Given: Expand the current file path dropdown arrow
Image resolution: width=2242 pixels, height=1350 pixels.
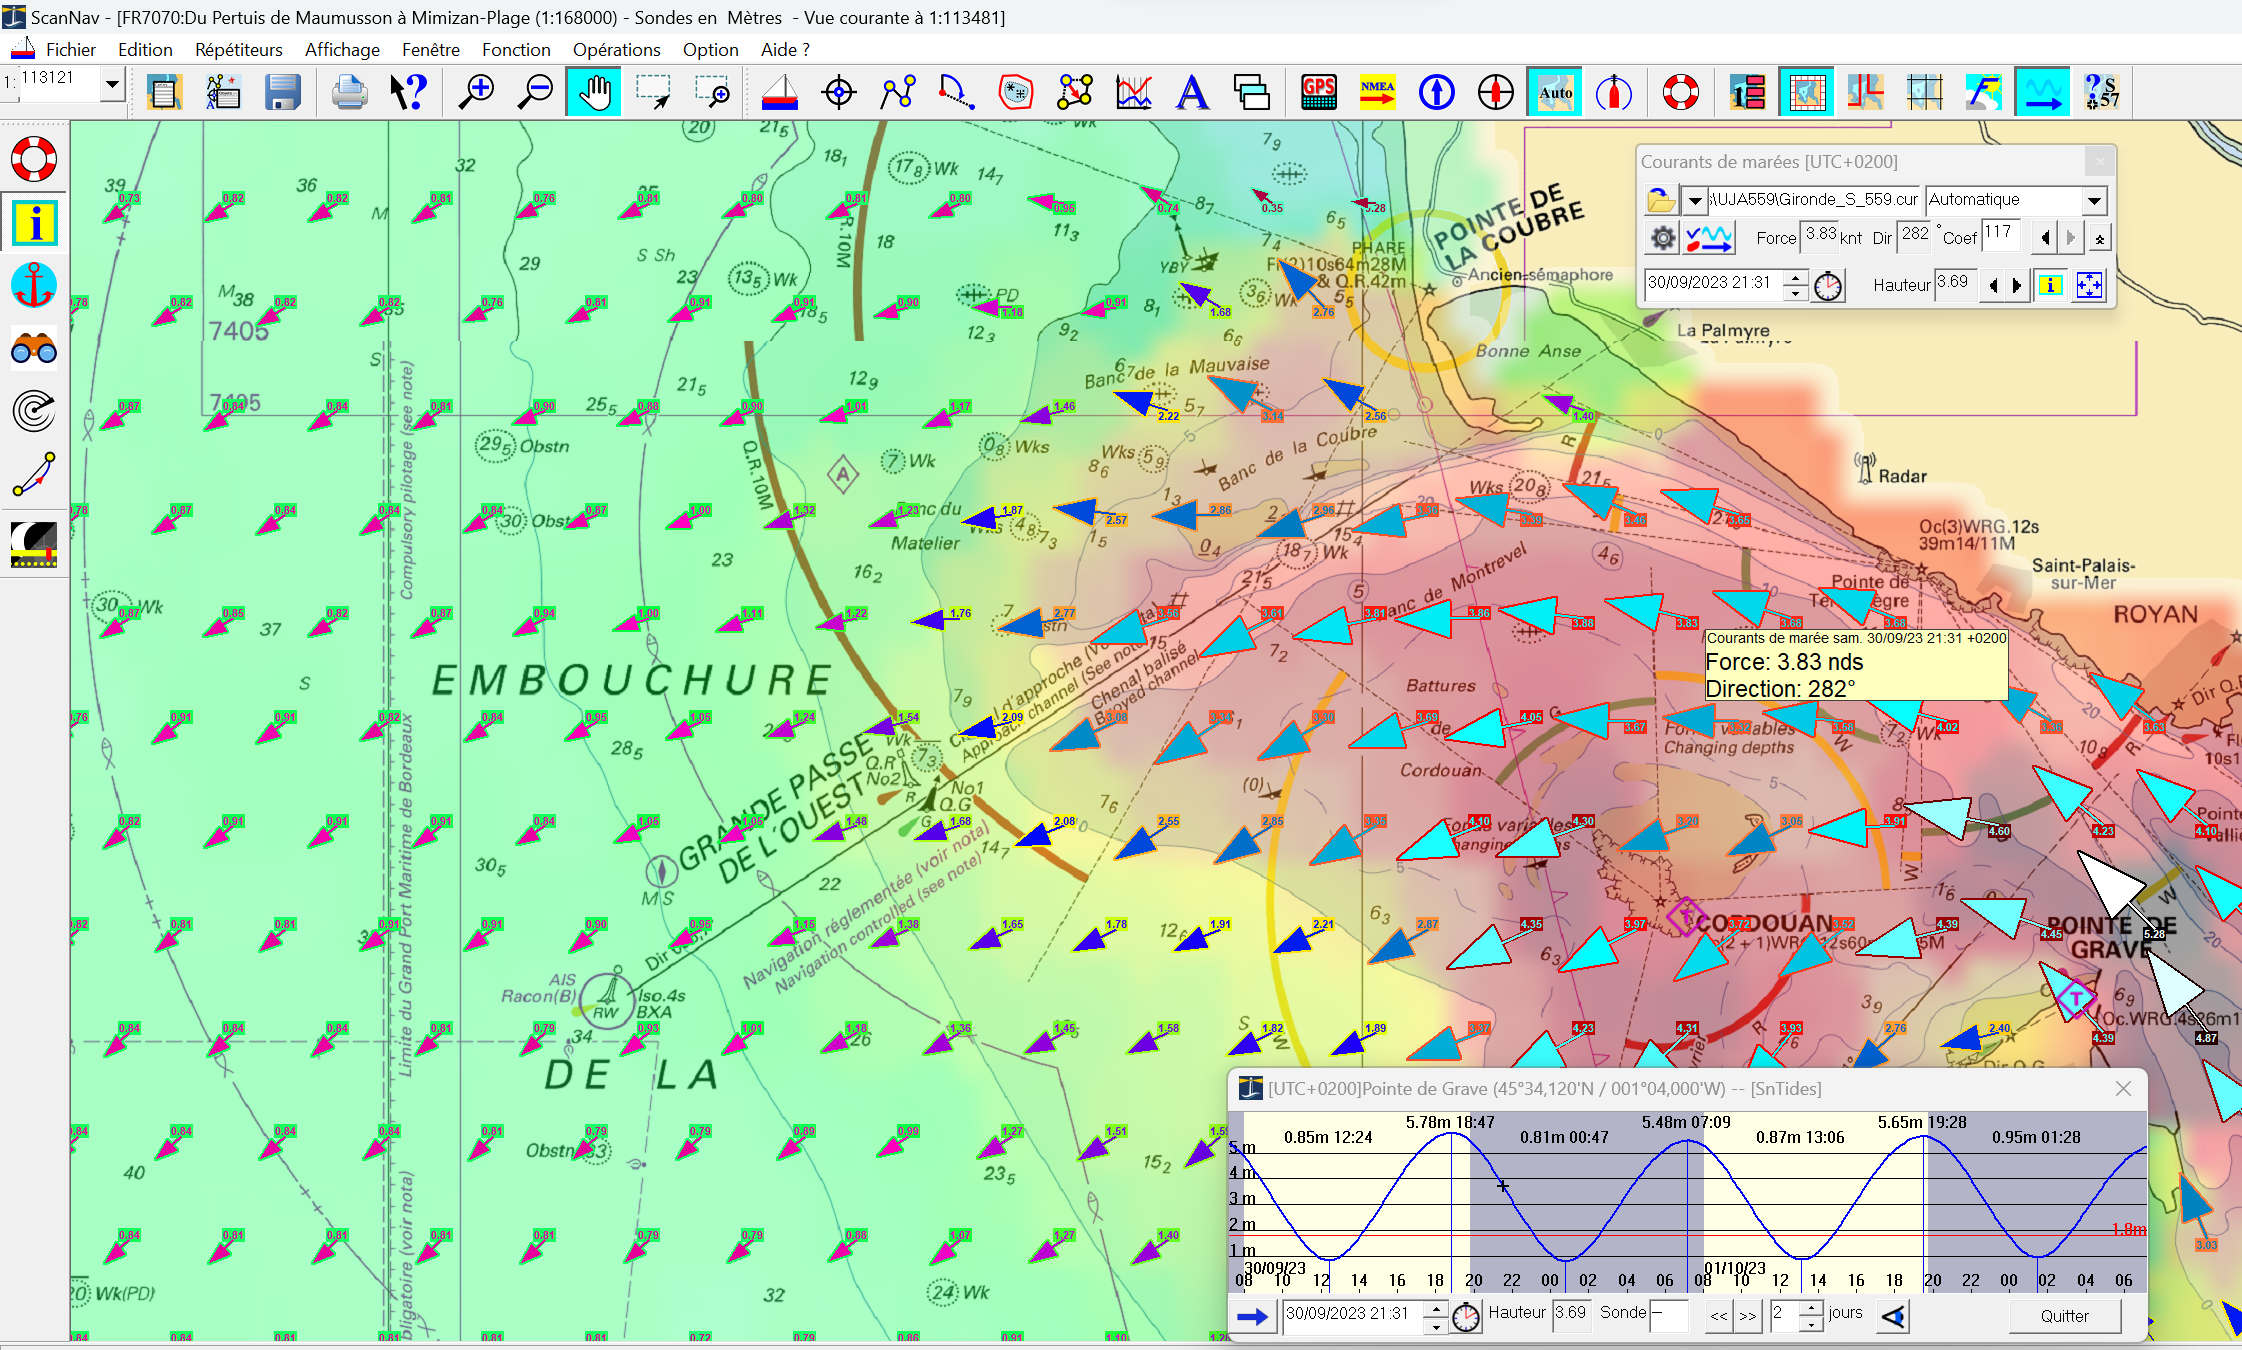Looking at the screenshot, I should coord(1695,200).
